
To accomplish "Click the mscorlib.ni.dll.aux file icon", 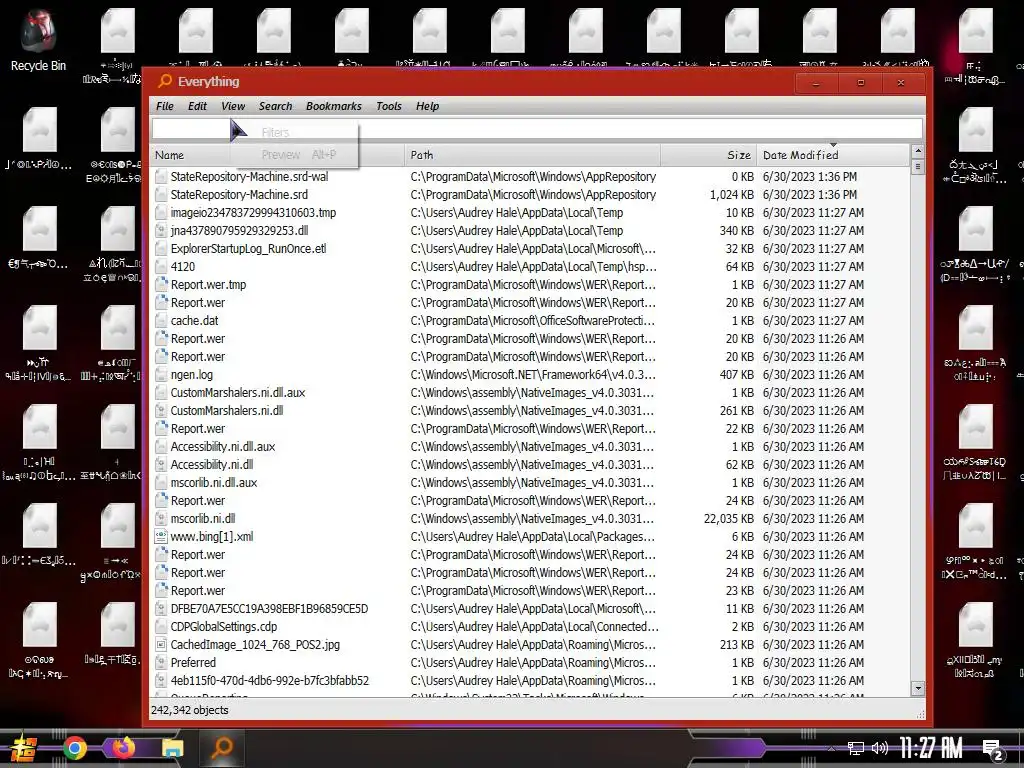I will click(x=161, y=483).
